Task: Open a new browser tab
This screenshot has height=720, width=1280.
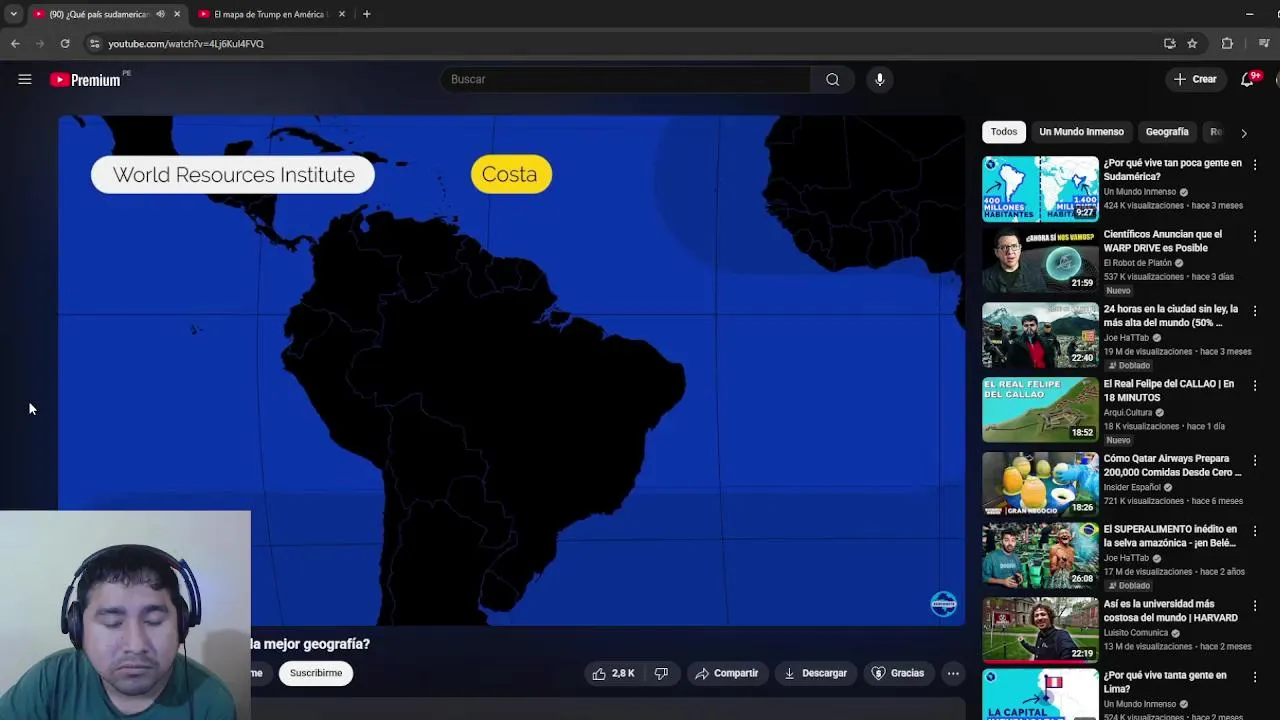Action: pyautogui.click(x=367, y=14)
